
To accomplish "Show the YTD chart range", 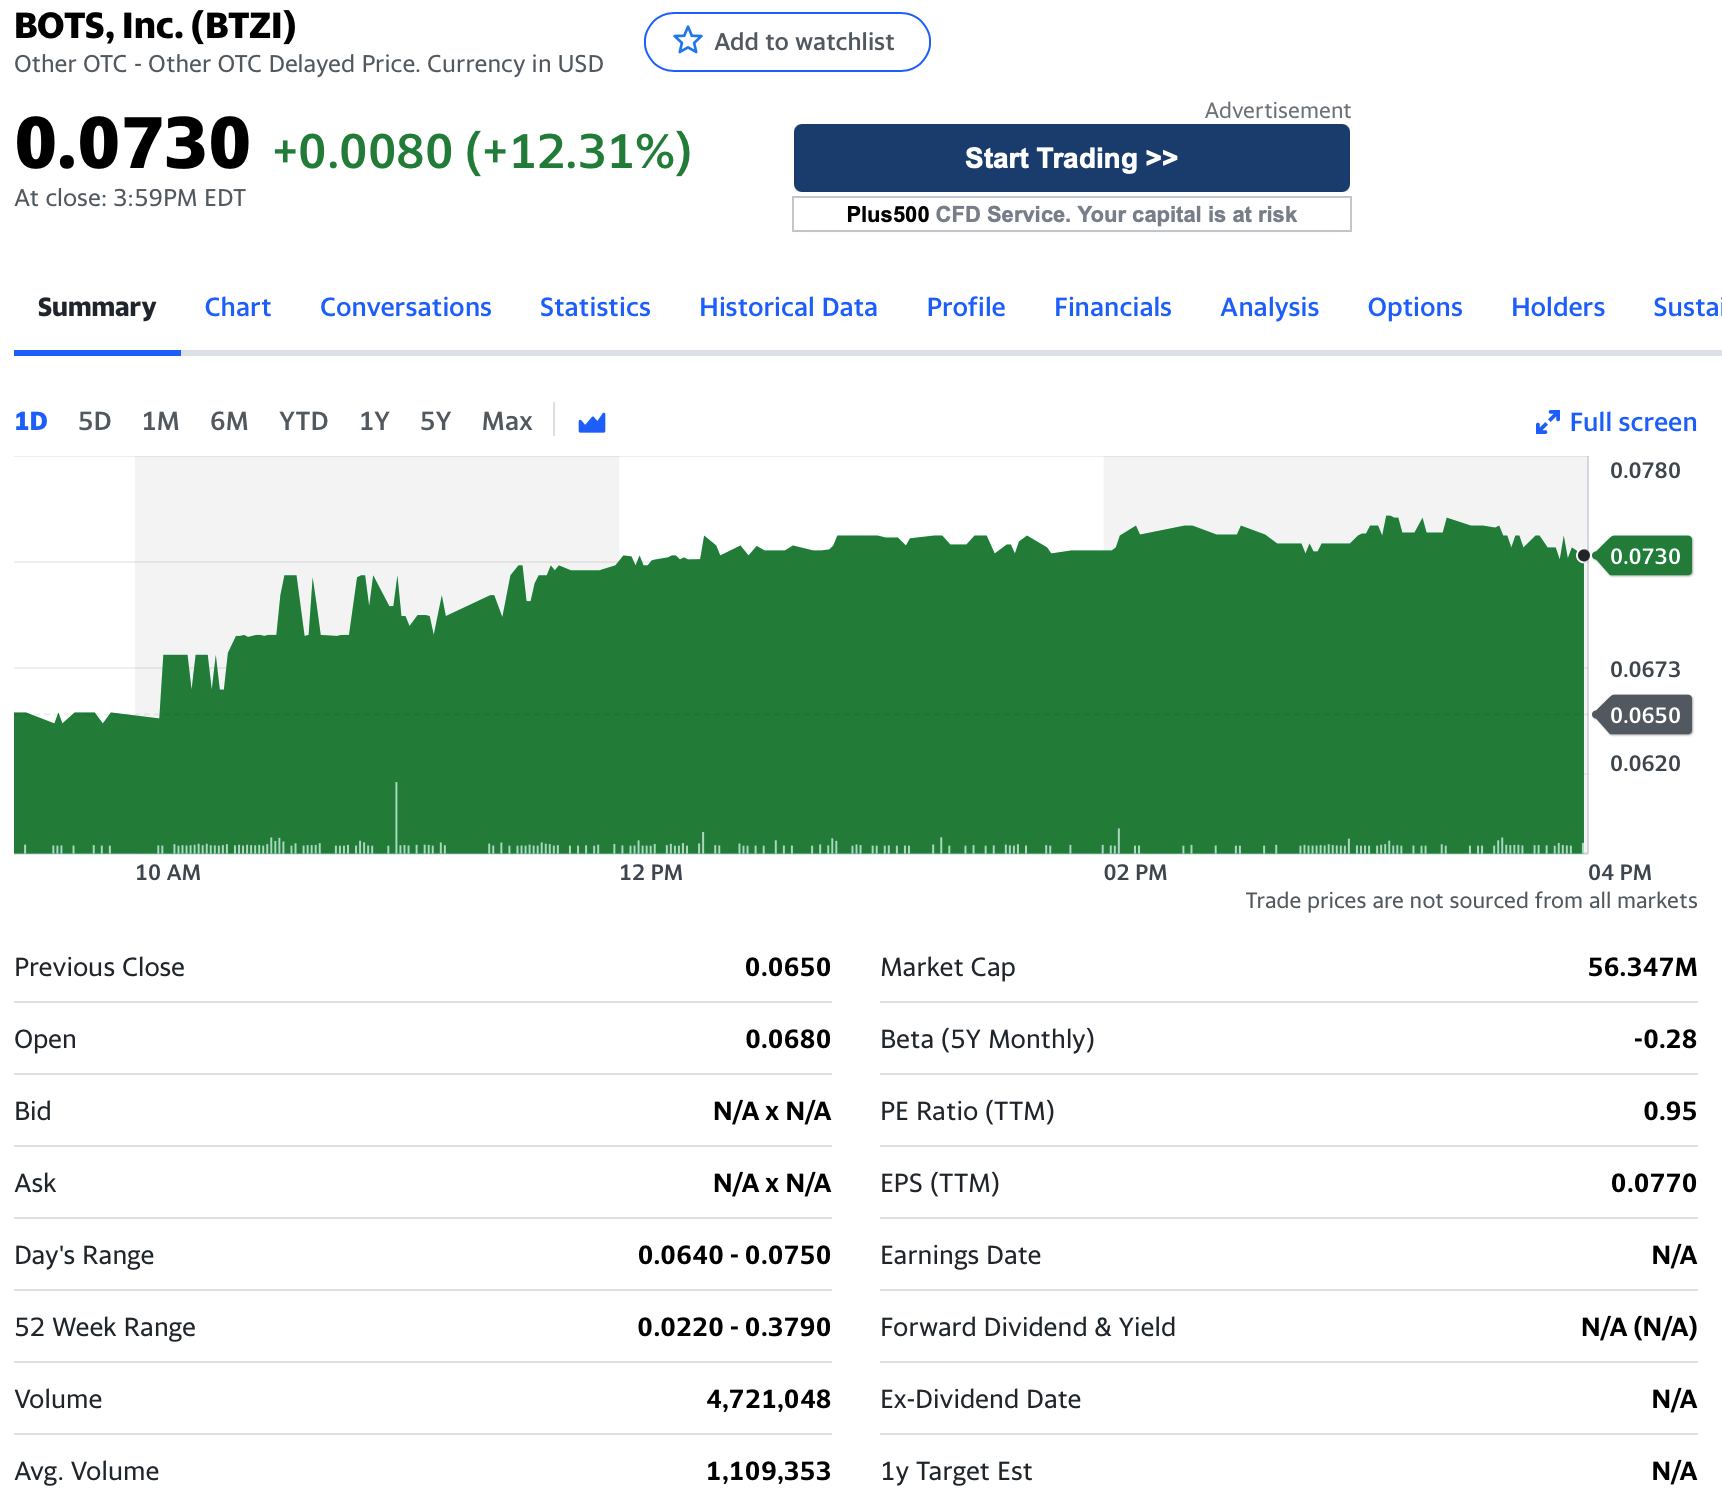I will pos(303,421).
